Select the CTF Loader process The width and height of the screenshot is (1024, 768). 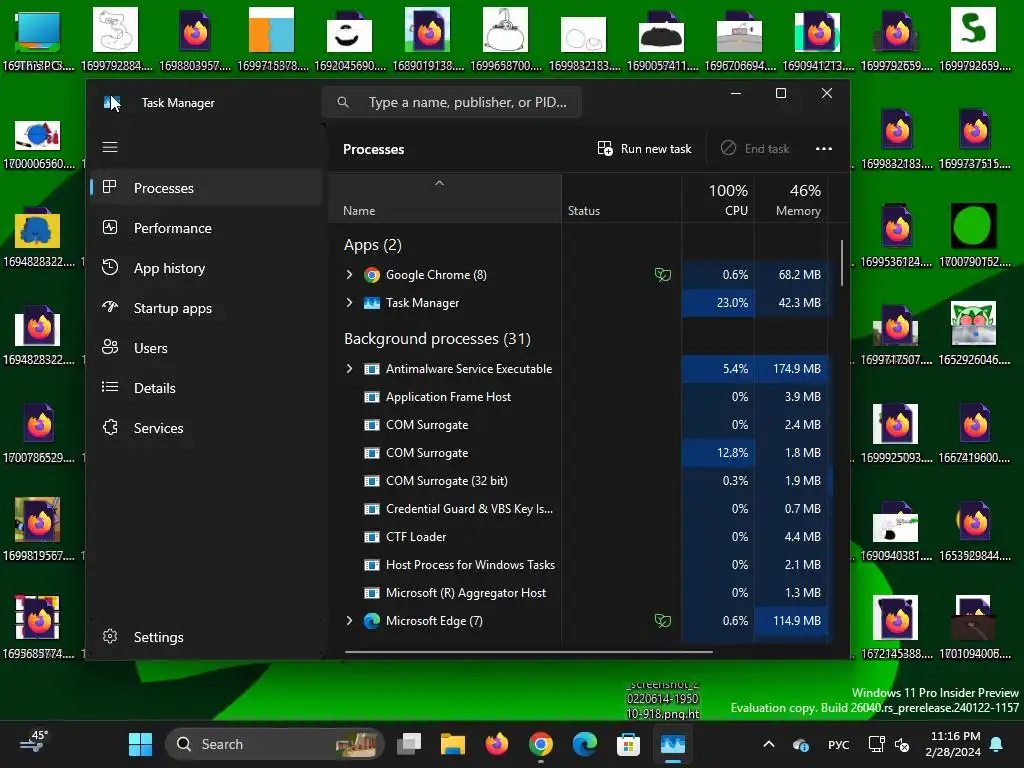pos(579,537)
